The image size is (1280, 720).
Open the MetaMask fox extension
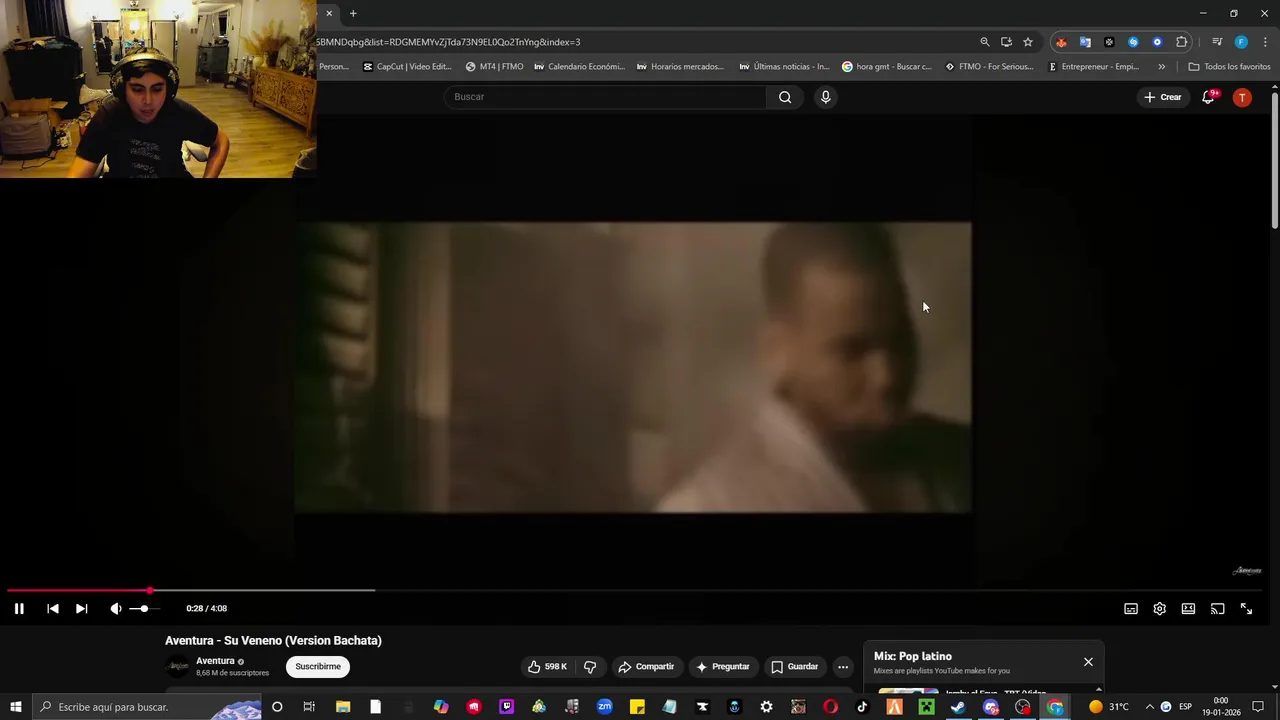coord(1061,42)
